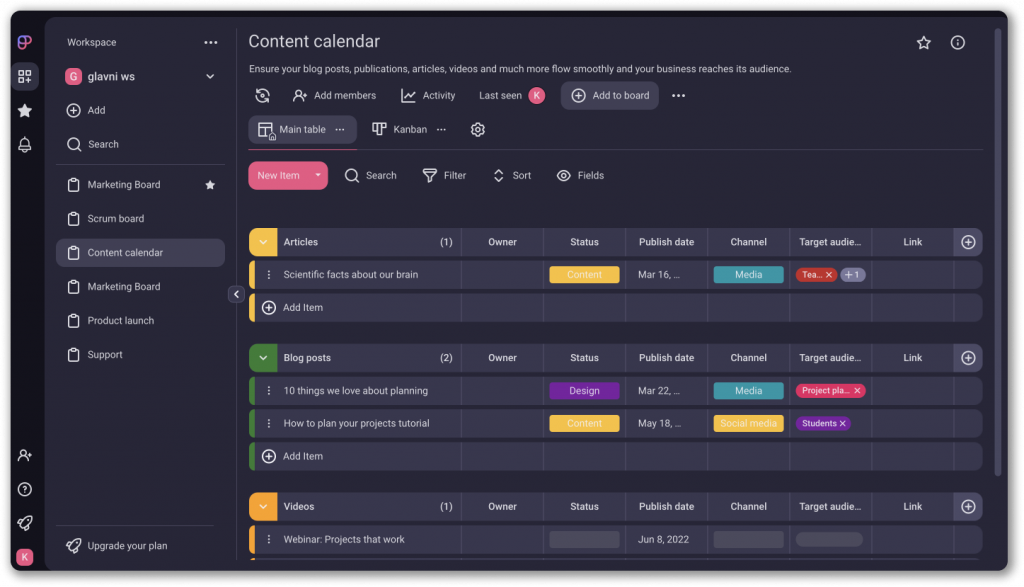
Task: Click Upgrade your plan link
Action: pyautogui.click(x=127, y=546)
